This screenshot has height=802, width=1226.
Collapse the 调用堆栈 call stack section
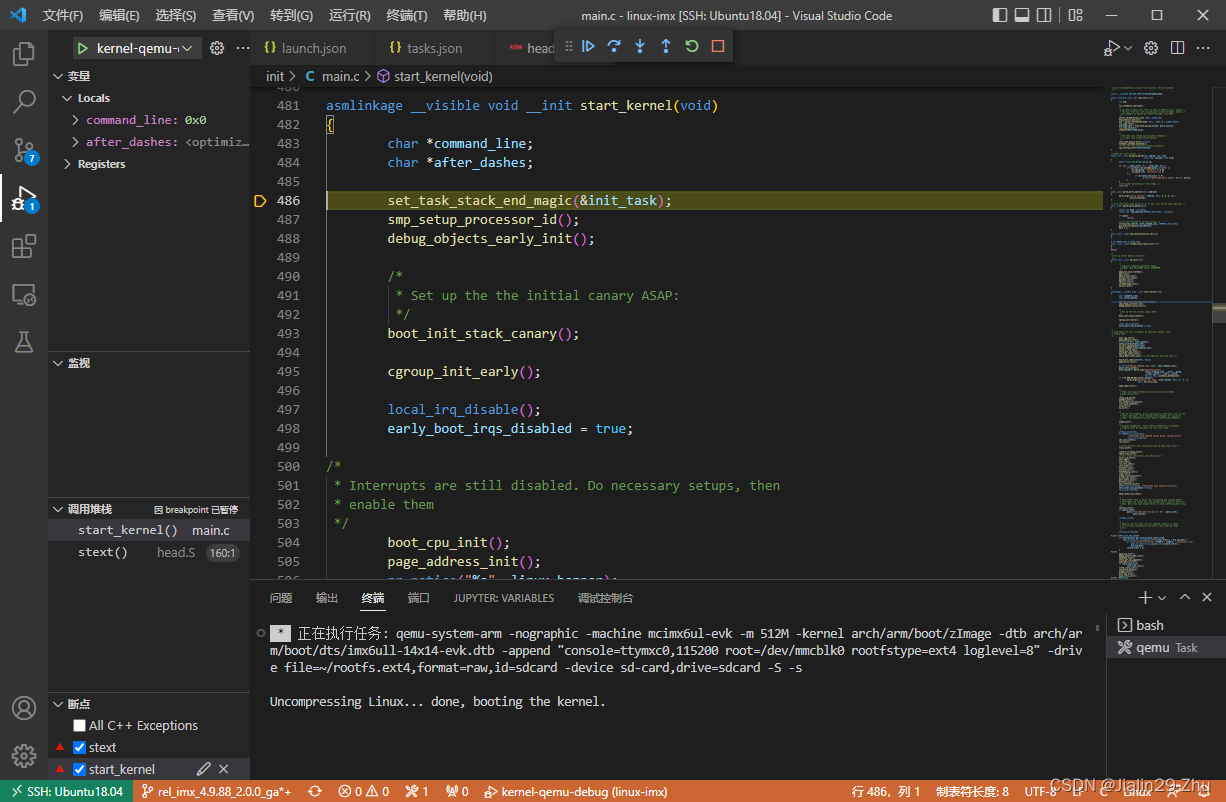point(58,509)
